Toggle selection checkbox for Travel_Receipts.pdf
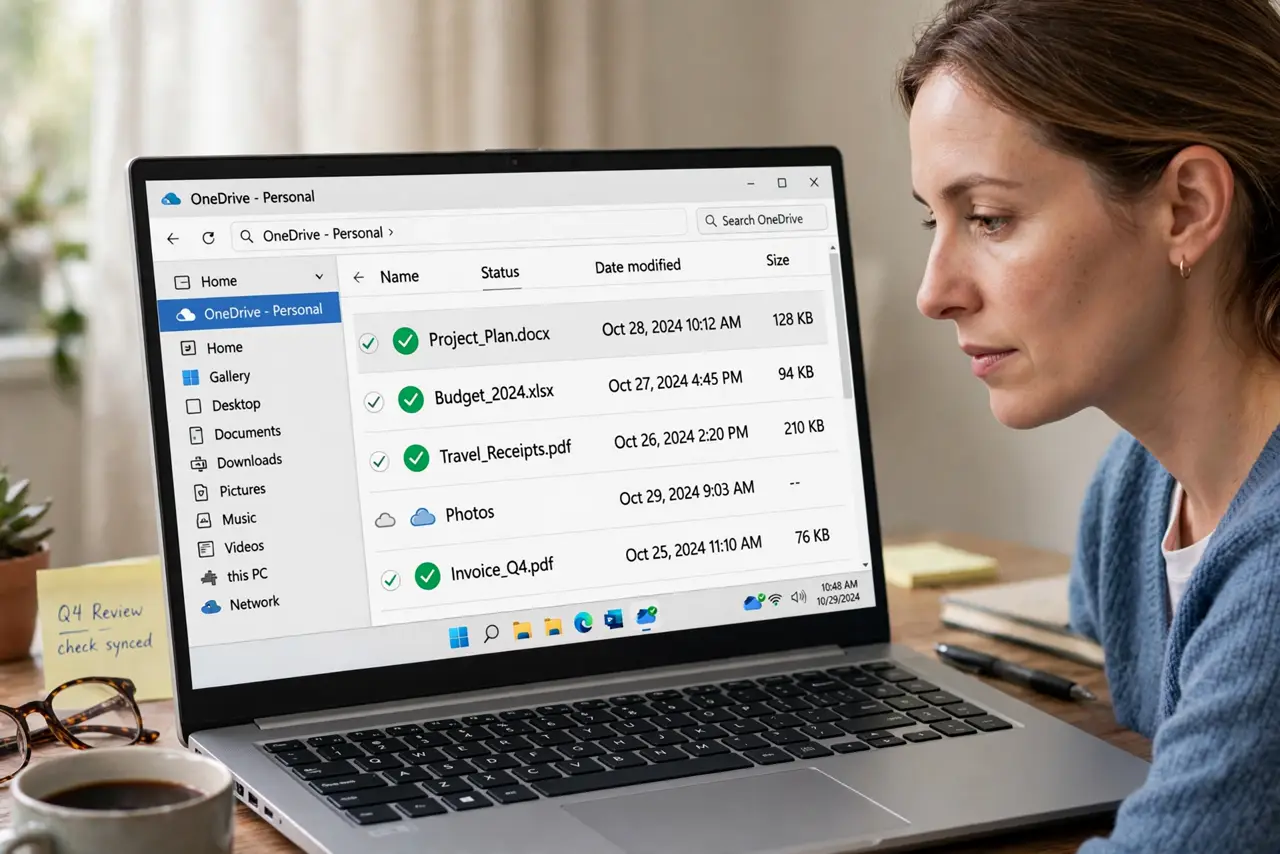 [x=379, y=461]
